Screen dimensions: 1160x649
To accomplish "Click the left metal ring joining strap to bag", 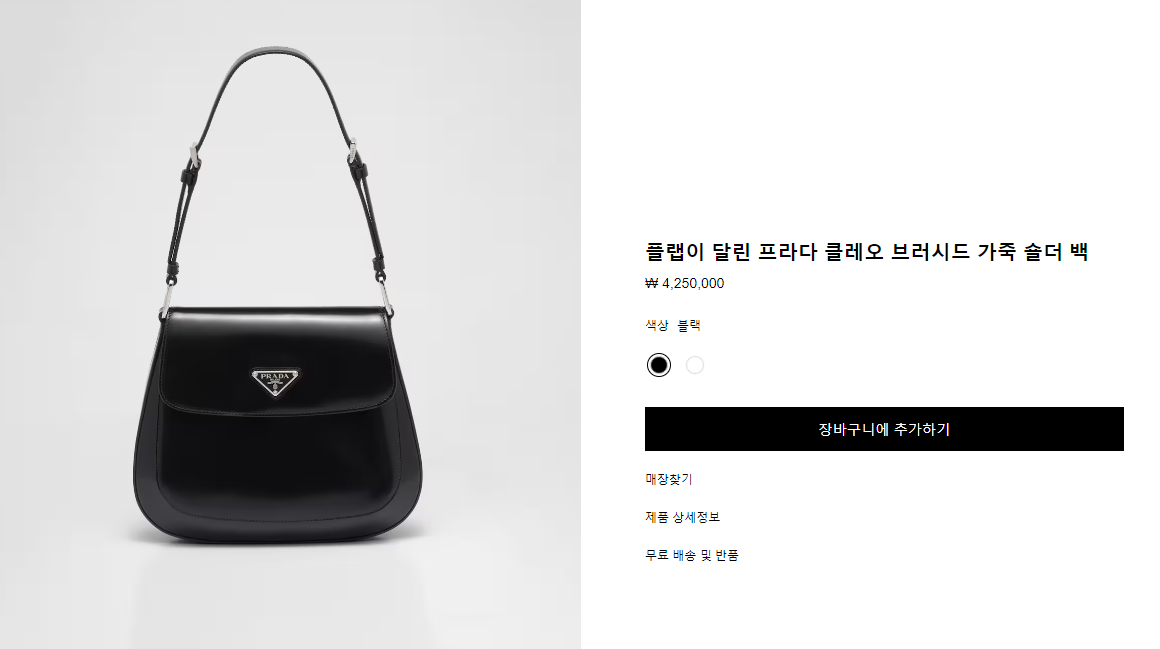I will pyautogui.click(x=166, y=297).
